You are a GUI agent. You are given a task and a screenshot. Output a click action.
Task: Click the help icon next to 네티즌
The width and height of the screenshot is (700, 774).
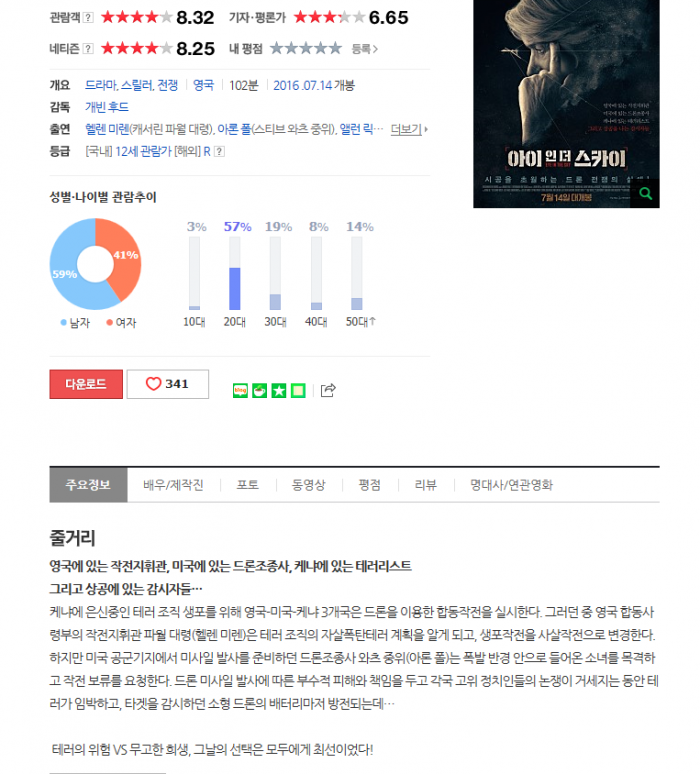click(x=88, y=48)
